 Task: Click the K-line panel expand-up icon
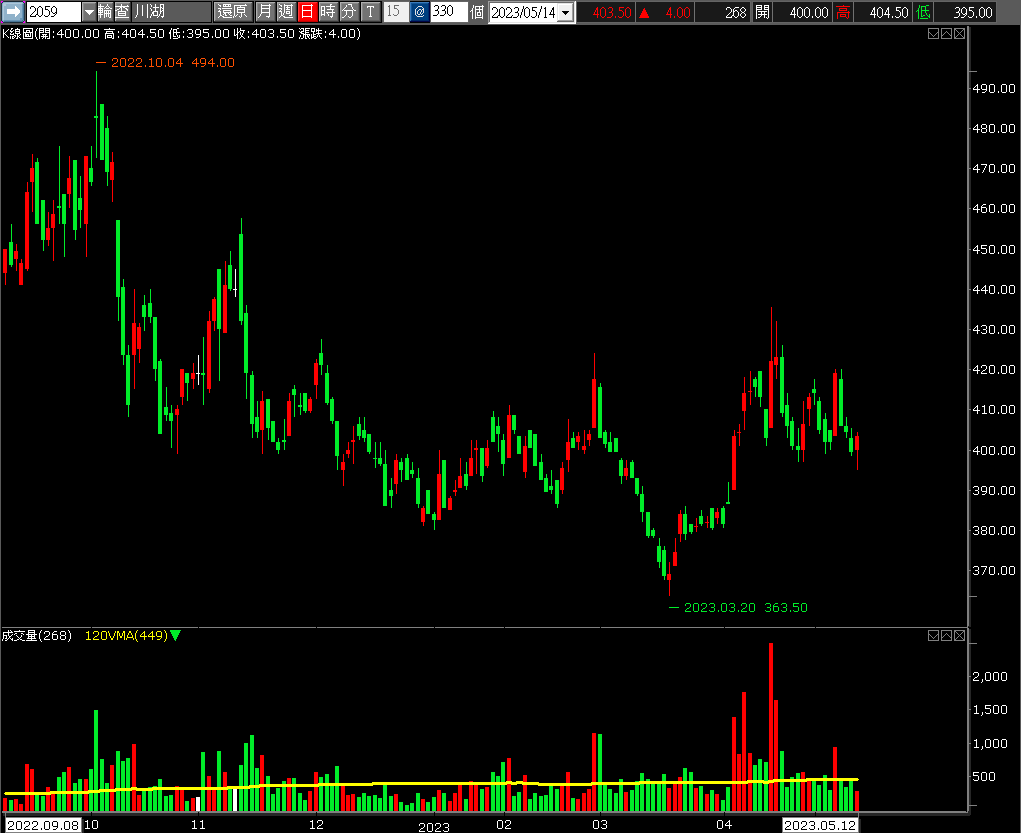[x=946, y=34]
